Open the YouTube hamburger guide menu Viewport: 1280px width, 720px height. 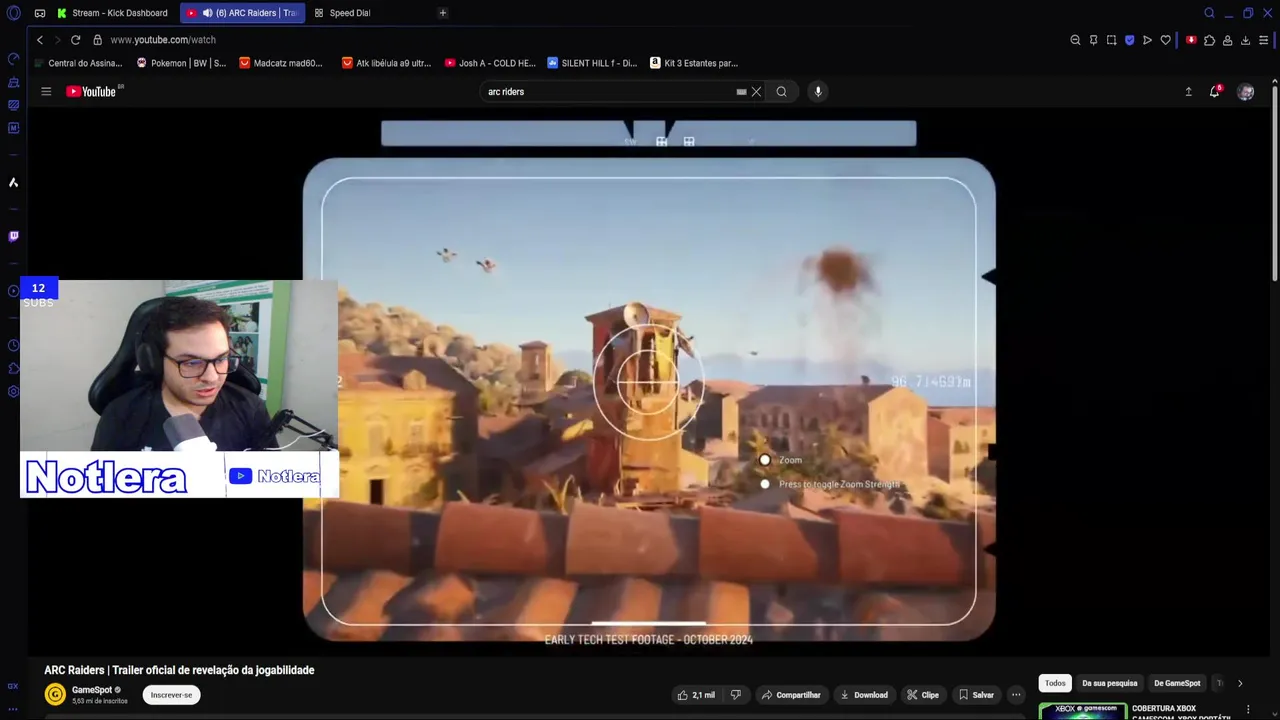pyautogui.click(x=46, y=91)
